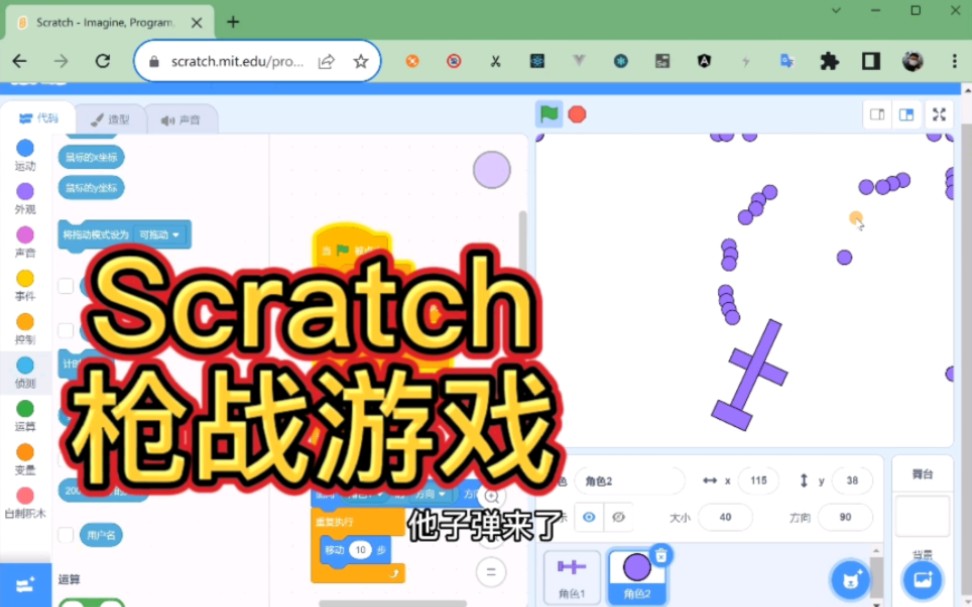Show the sprite on stage
This screenshot has height=607, width=972.
pos(589,516)
